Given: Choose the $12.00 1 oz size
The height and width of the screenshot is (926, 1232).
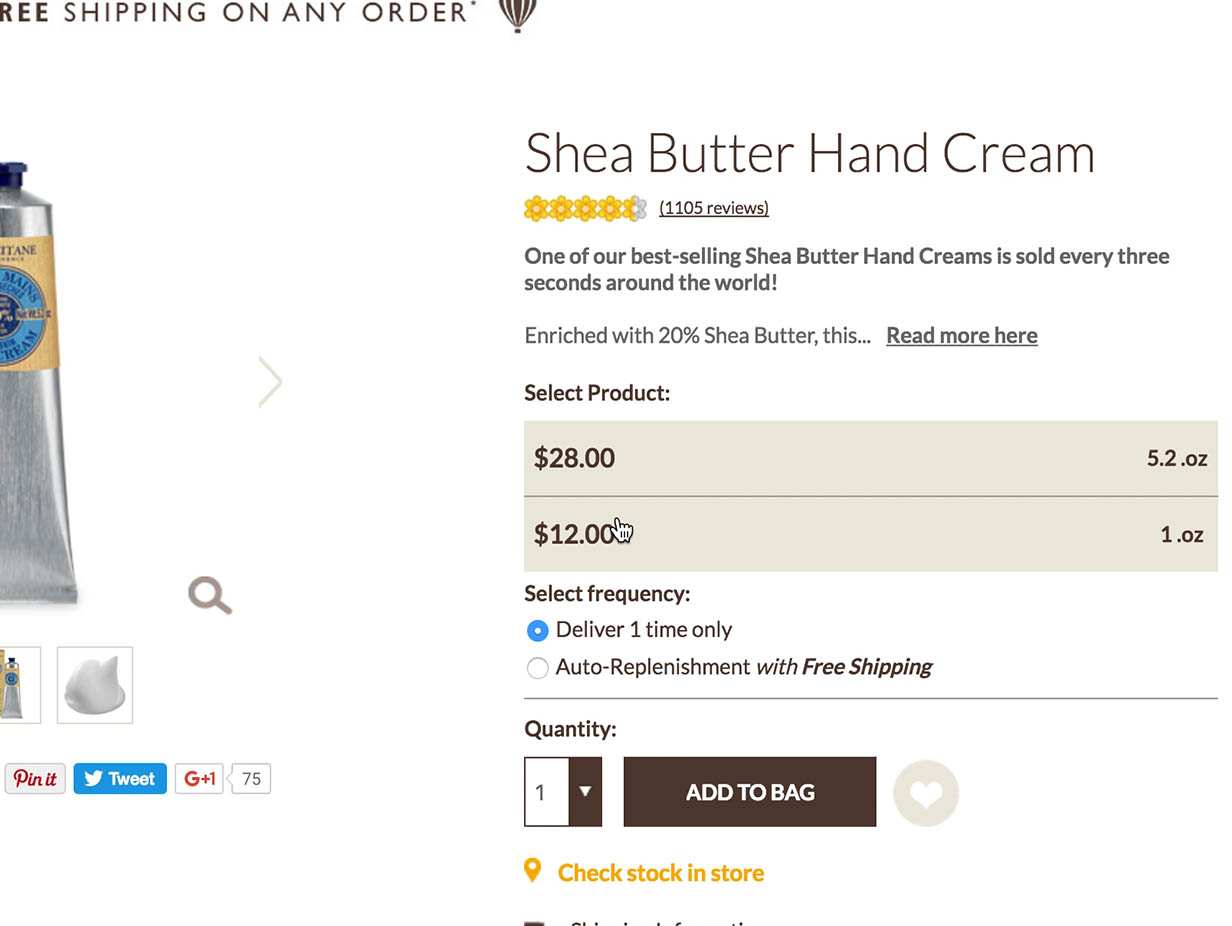Looking at the screenshot, I should [x=870, y=534].
